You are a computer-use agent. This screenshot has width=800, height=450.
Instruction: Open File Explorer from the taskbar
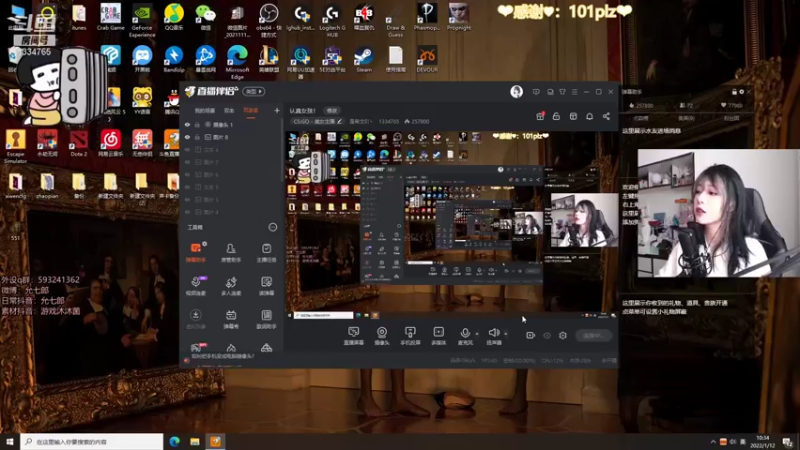click(x=195, y=441)
